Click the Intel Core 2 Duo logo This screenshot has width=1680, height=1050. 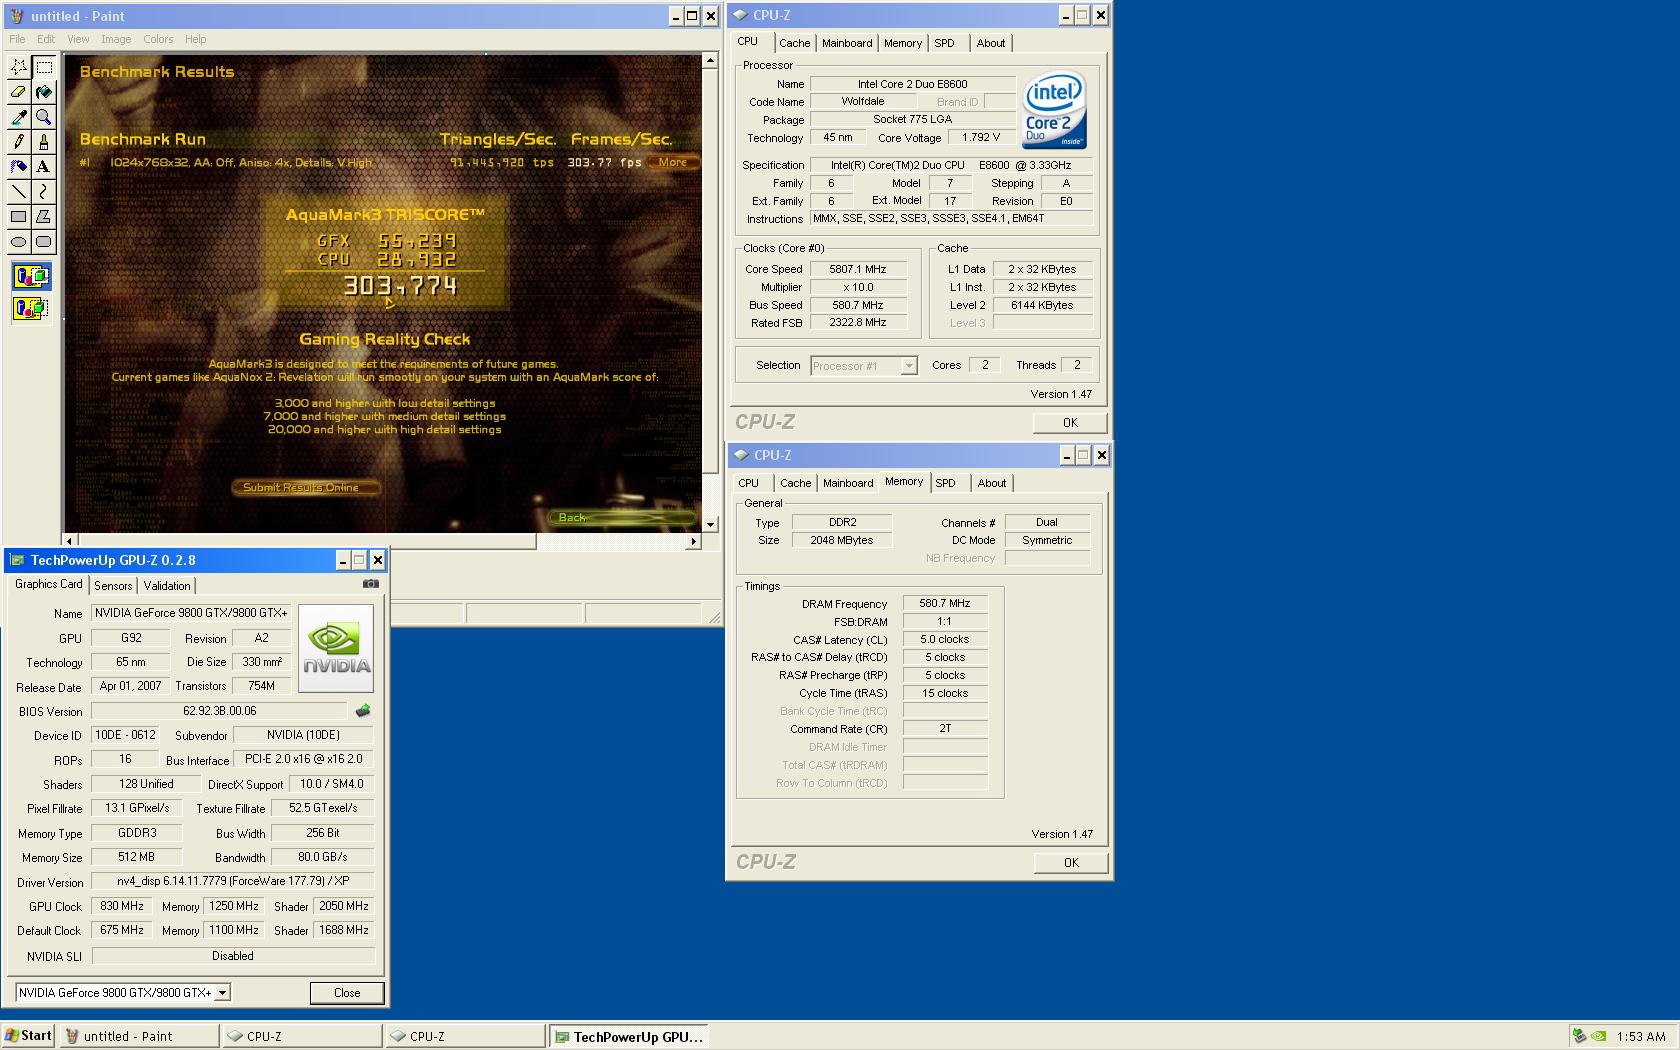pos(1054,111)
